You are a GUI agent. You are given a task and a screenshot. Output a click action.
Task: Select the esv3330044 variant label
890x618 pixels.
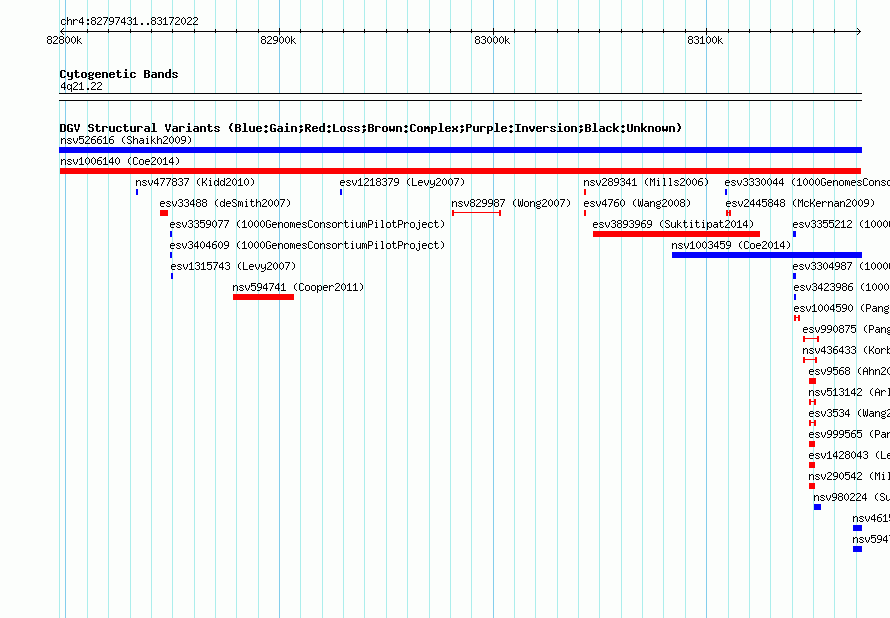click(x=807, y=182)
